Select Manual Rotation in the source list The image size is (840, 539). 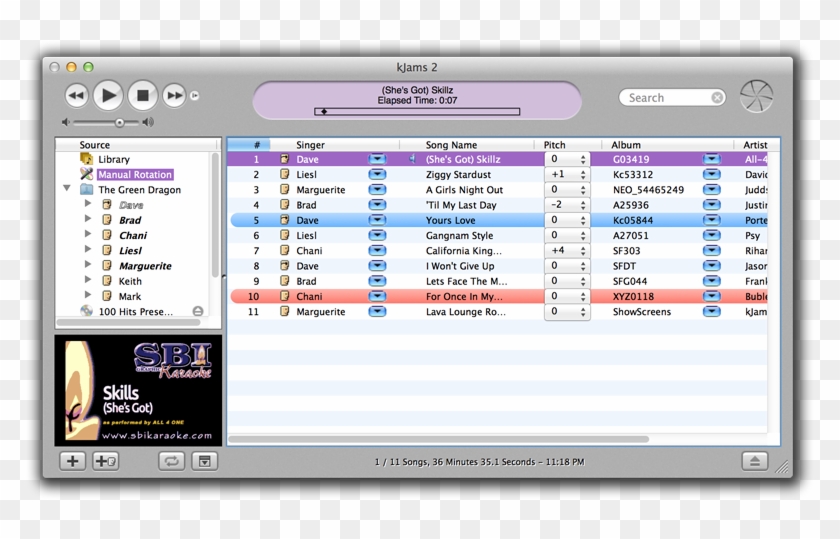click(x=134, y=175)
